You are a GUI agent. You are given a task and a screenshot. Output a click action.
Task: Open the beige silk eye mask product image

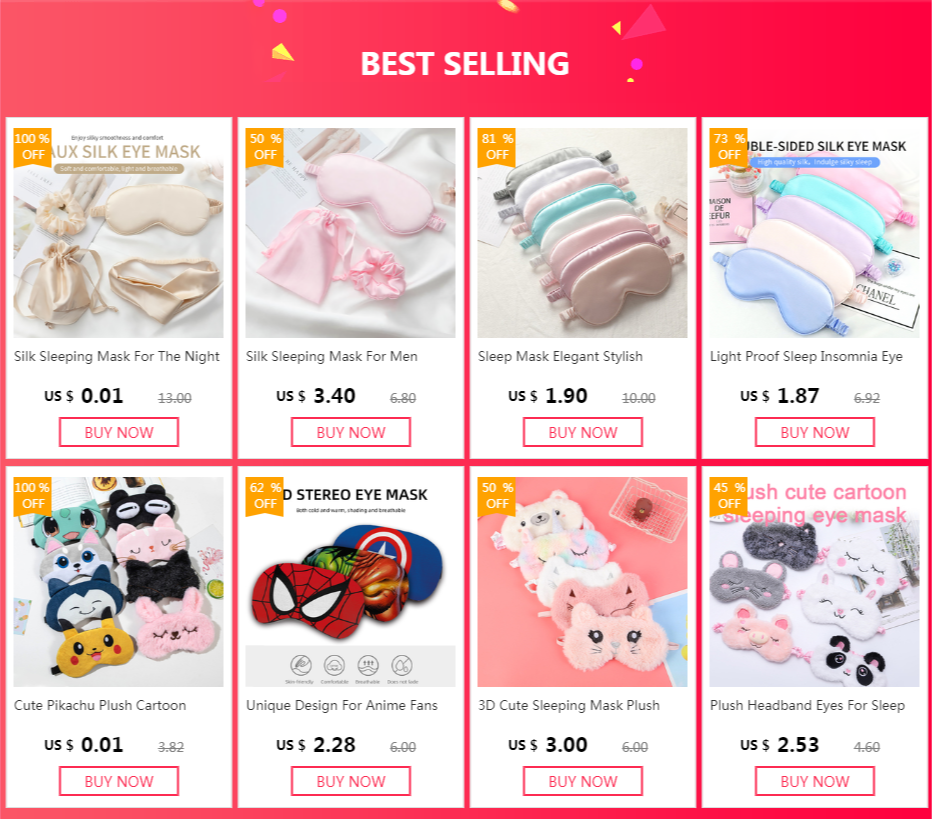(x=119, y=233)
